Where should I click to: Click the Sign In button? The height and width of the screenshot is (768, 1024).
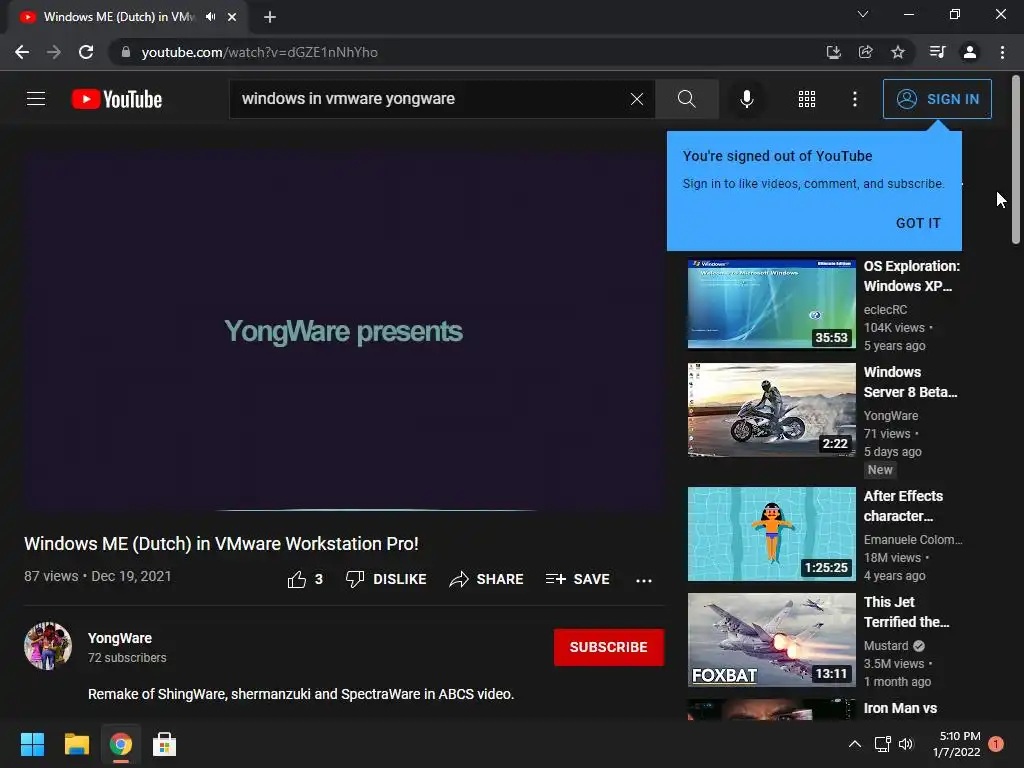[x=937, y=99]
